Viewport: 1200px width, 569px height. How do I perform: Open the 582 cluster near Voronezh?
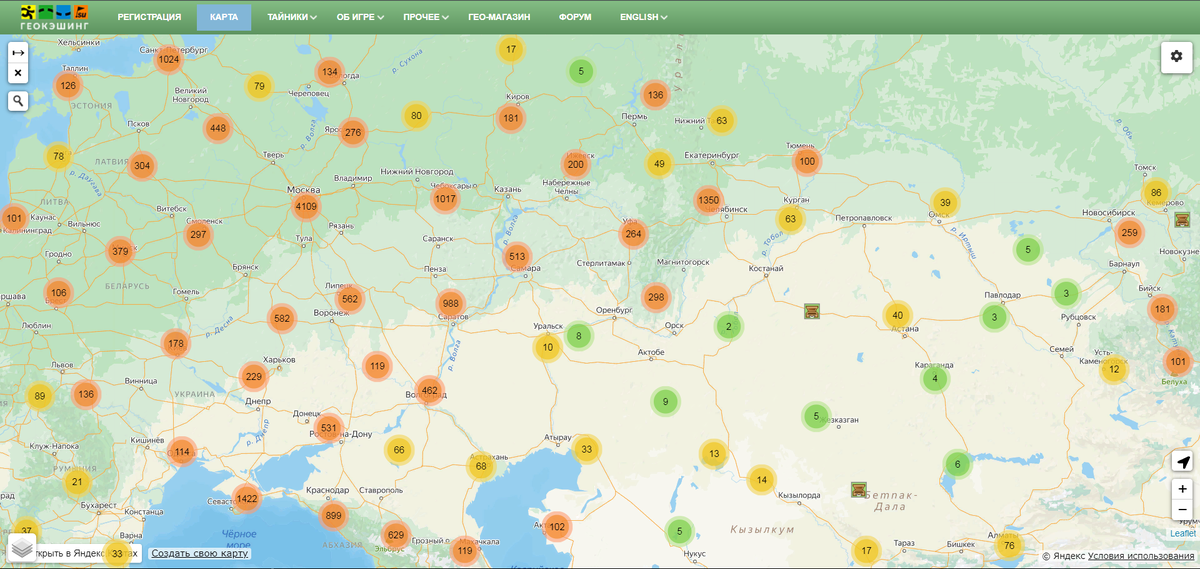[282, 319]
